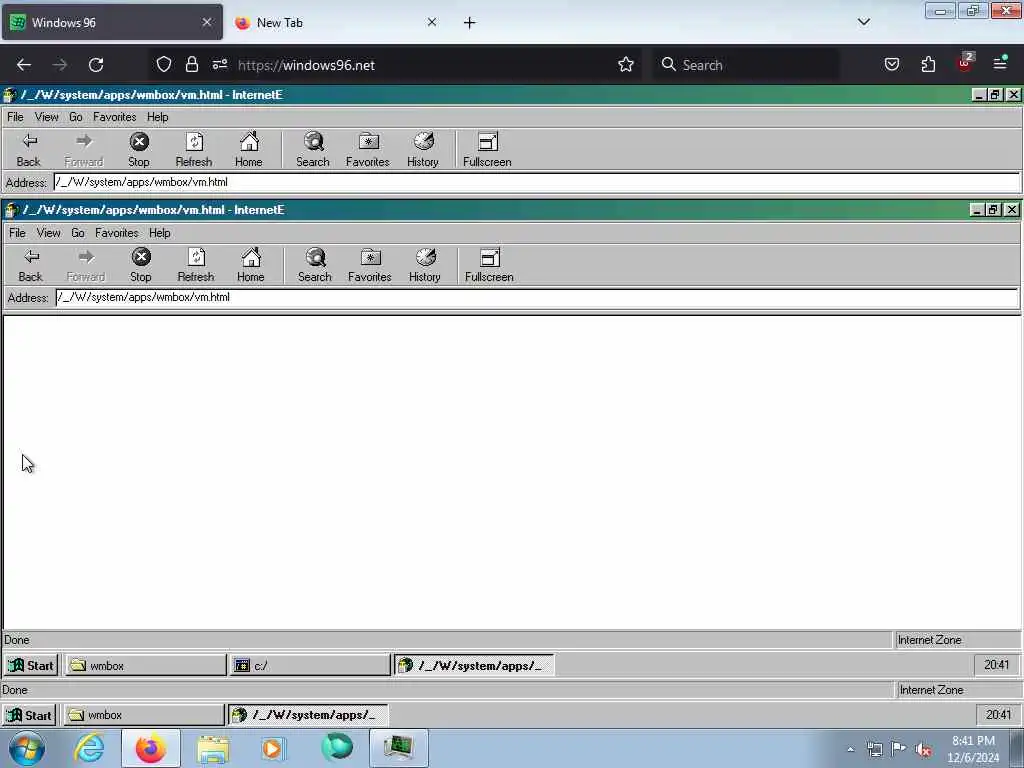This screenshot has height=768, width=1024.
Task: Click outer Windows 96 Start button
Action: [29, 715]
